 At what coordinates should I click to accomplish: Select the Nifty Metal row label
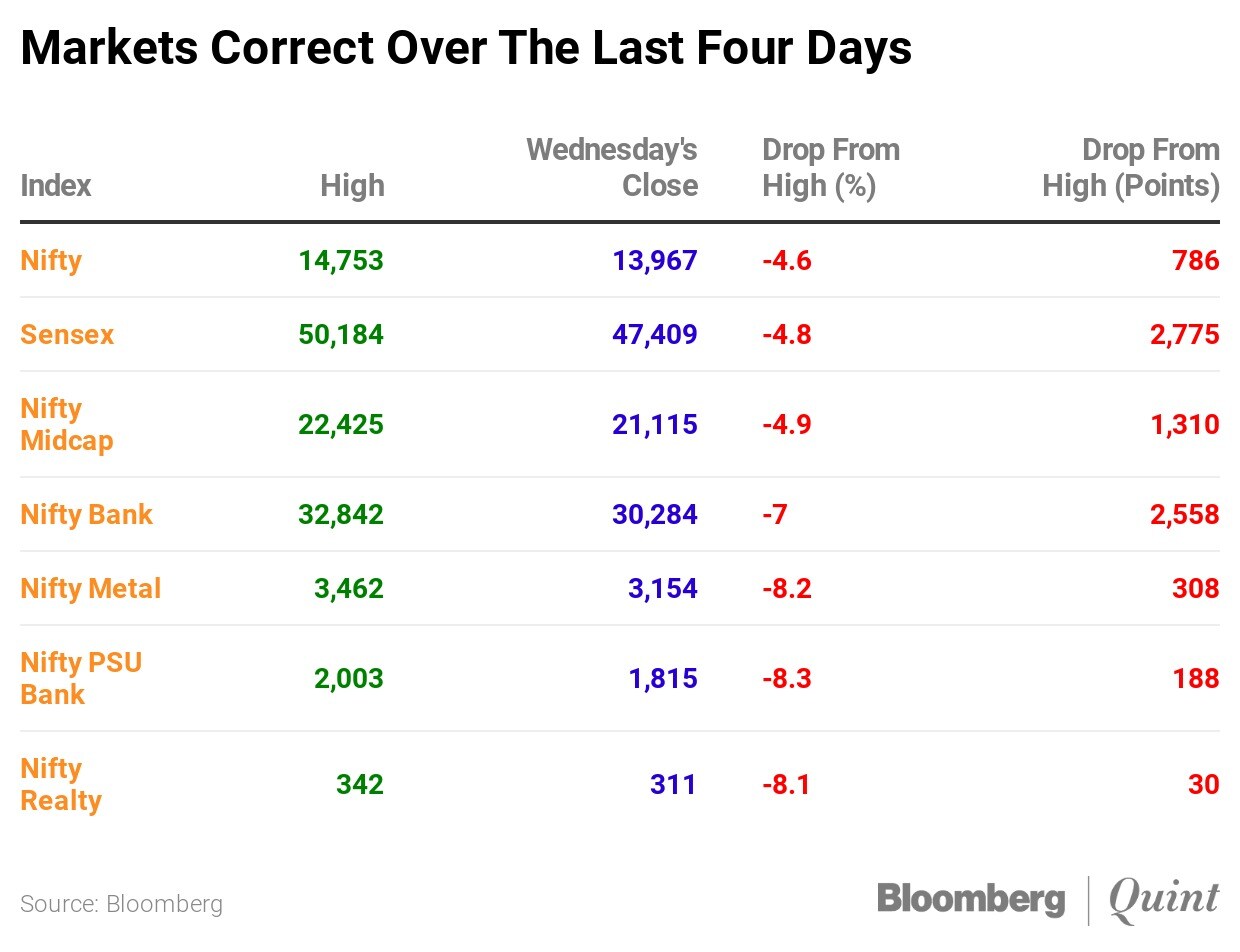90,588
